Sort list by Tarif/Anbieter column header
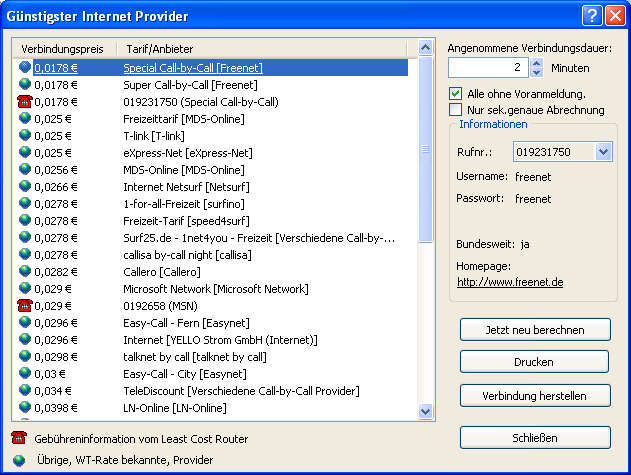631x475 pixels. click(x=262, y=49)
